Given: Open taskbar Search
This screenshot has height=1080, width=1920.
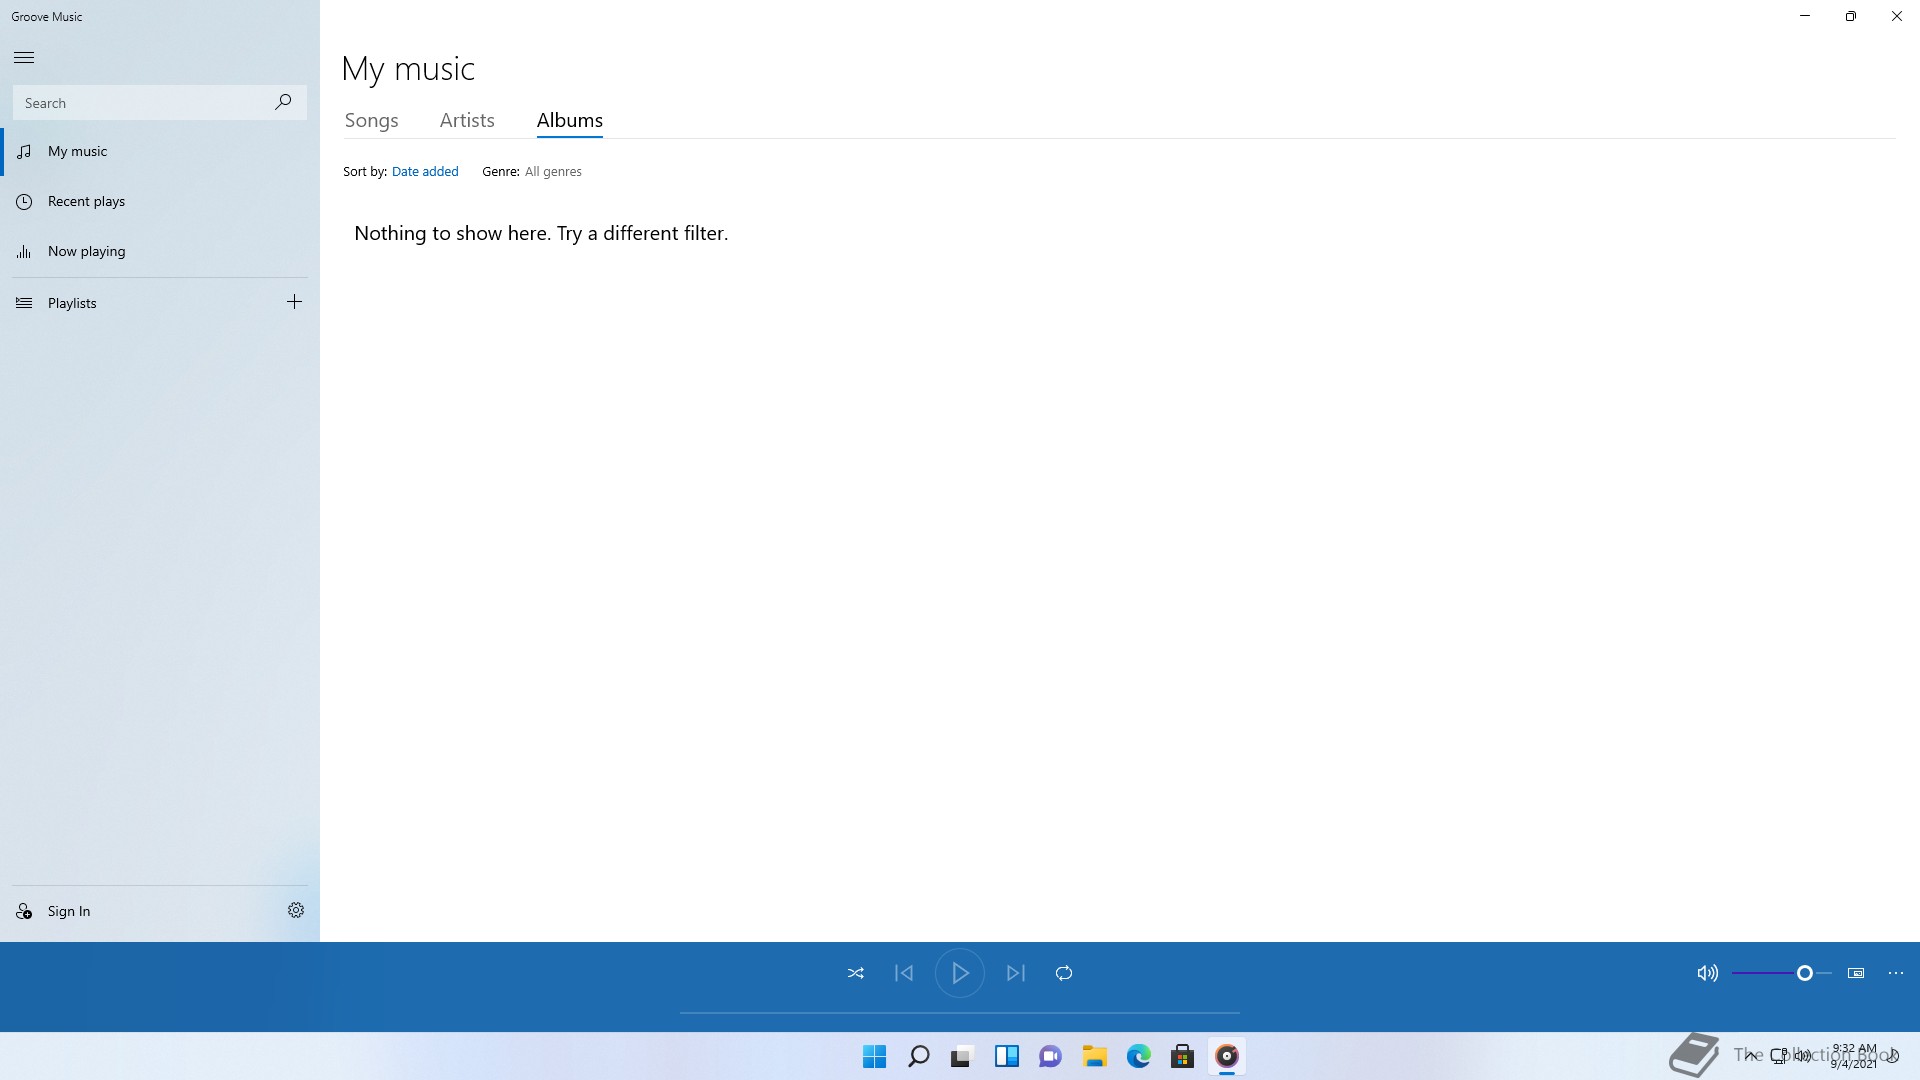Looking at the screenshot, I should coord(918,1056).
